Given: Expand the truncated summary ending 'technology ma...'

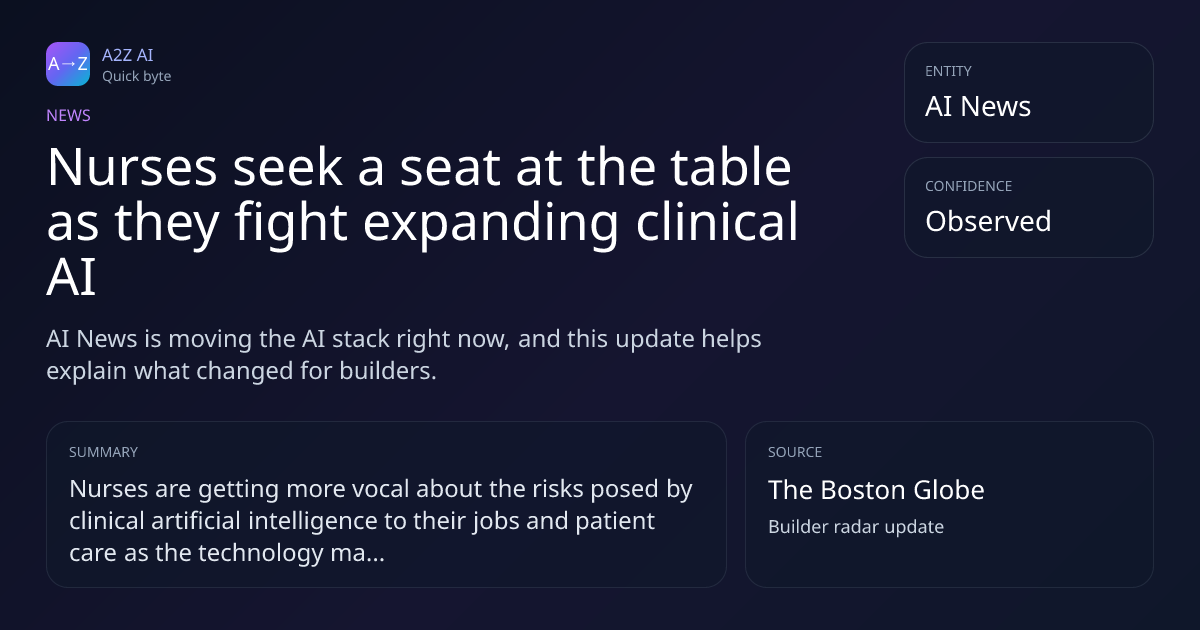Looking at the screenshot, I should click(x=227, y=553).
